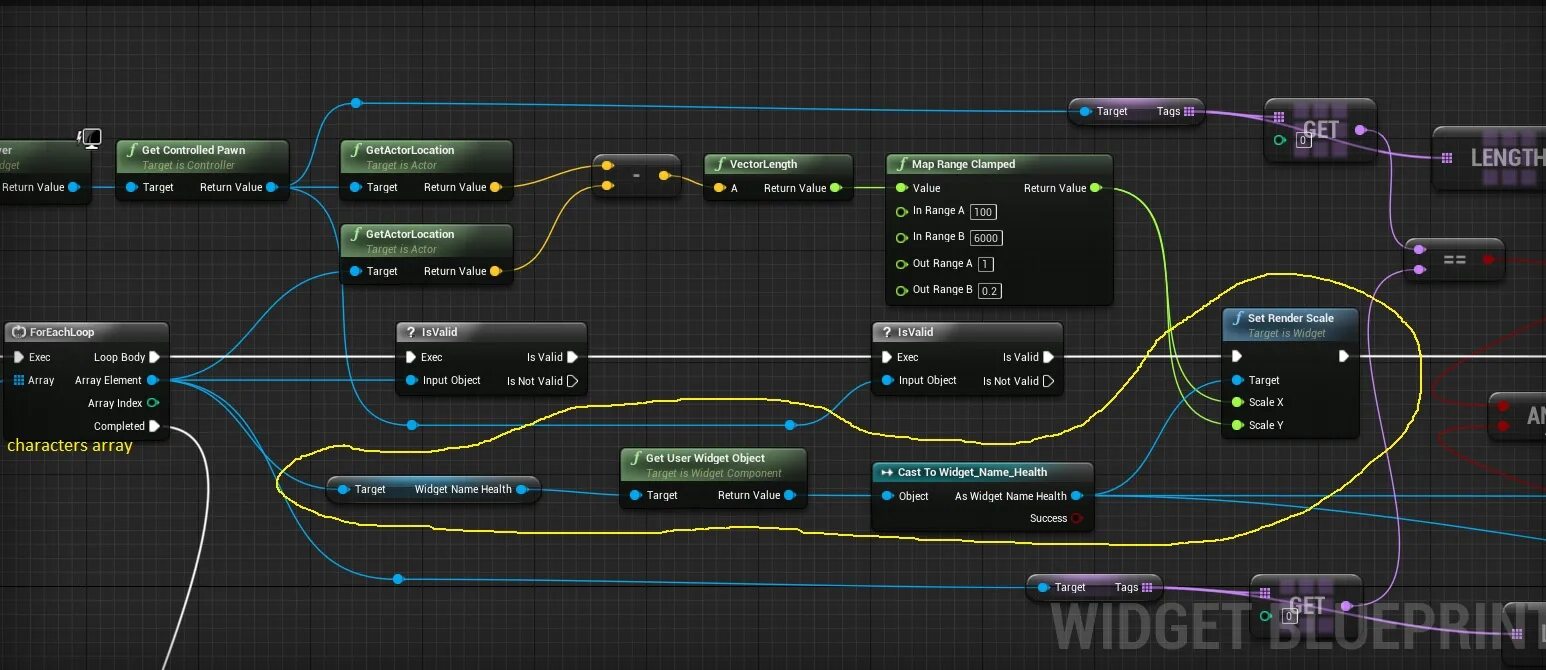Select the Get User Widget Object title
1546x670 pixels.
706,458
